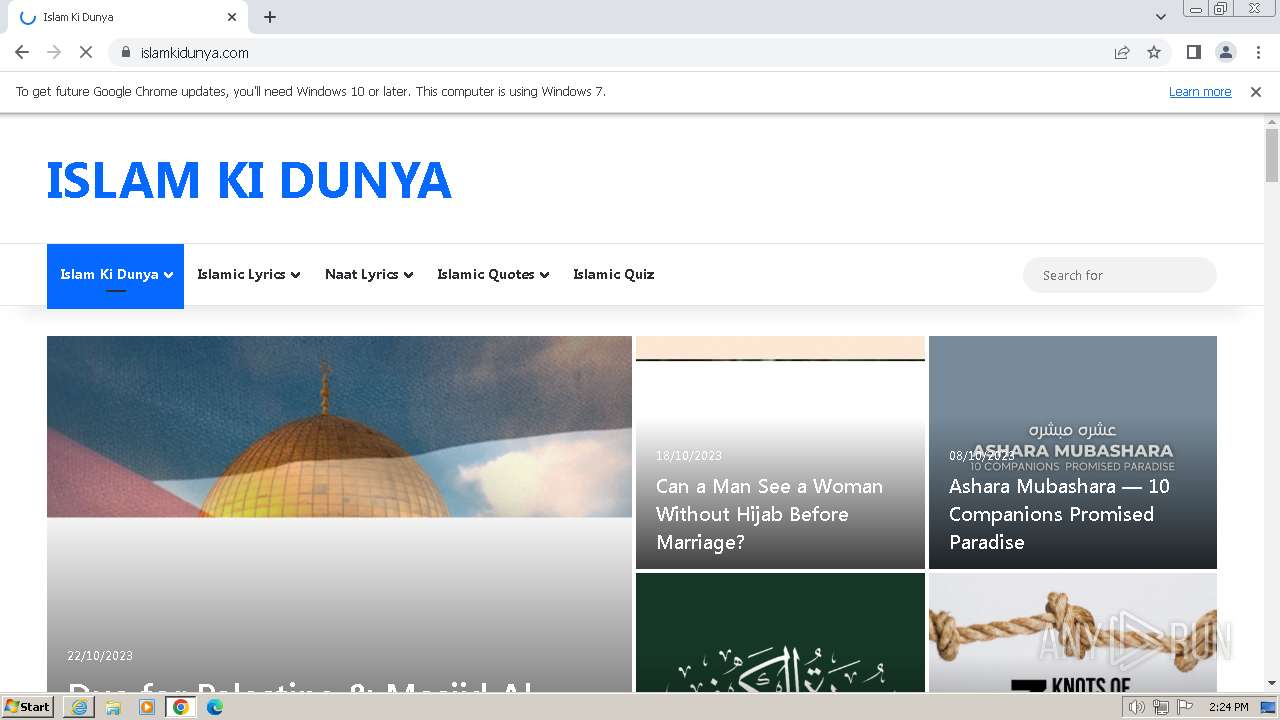
Task: Open the Windows Start button
Action: [x=27, y=707]
